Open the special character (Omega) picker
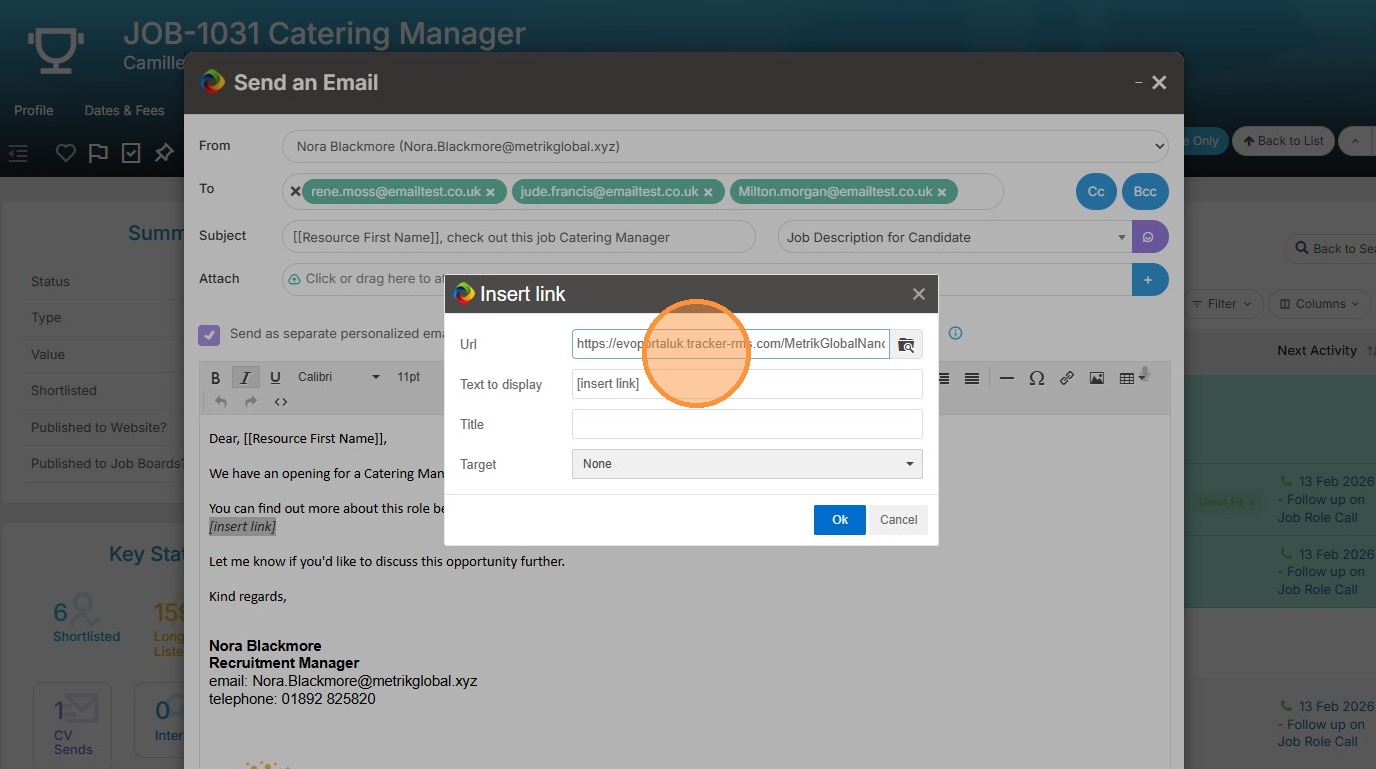 [x=1037, y=378]
